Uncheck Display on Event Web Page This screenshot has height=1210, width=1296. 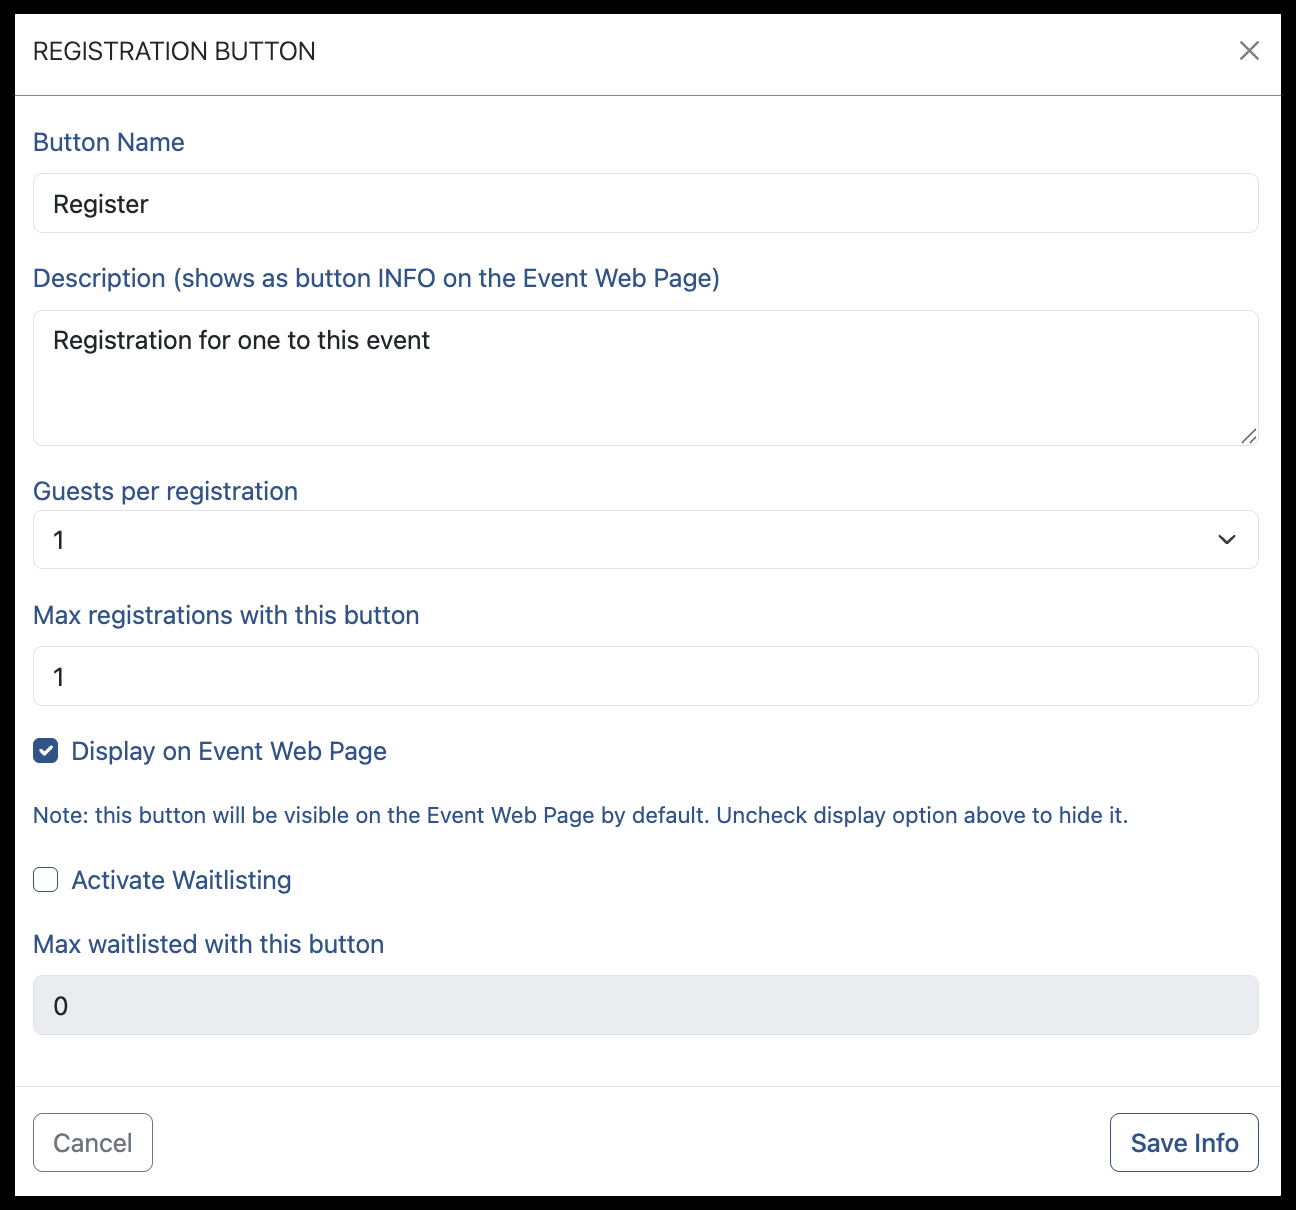tap(46, 751)
